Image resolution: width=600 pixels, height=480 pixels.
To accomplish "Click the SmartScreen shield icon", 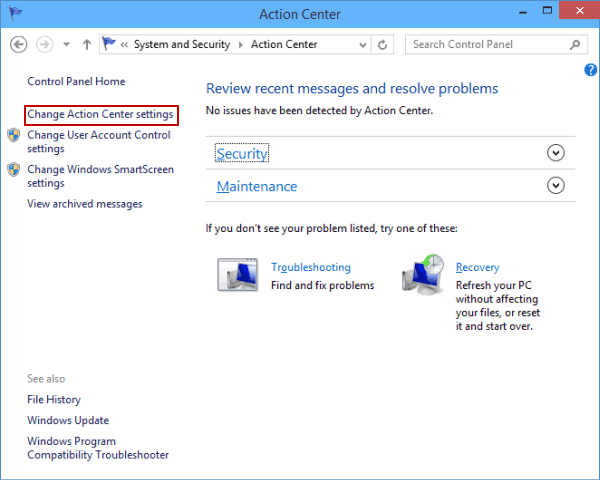I will (x=14, y=169).
